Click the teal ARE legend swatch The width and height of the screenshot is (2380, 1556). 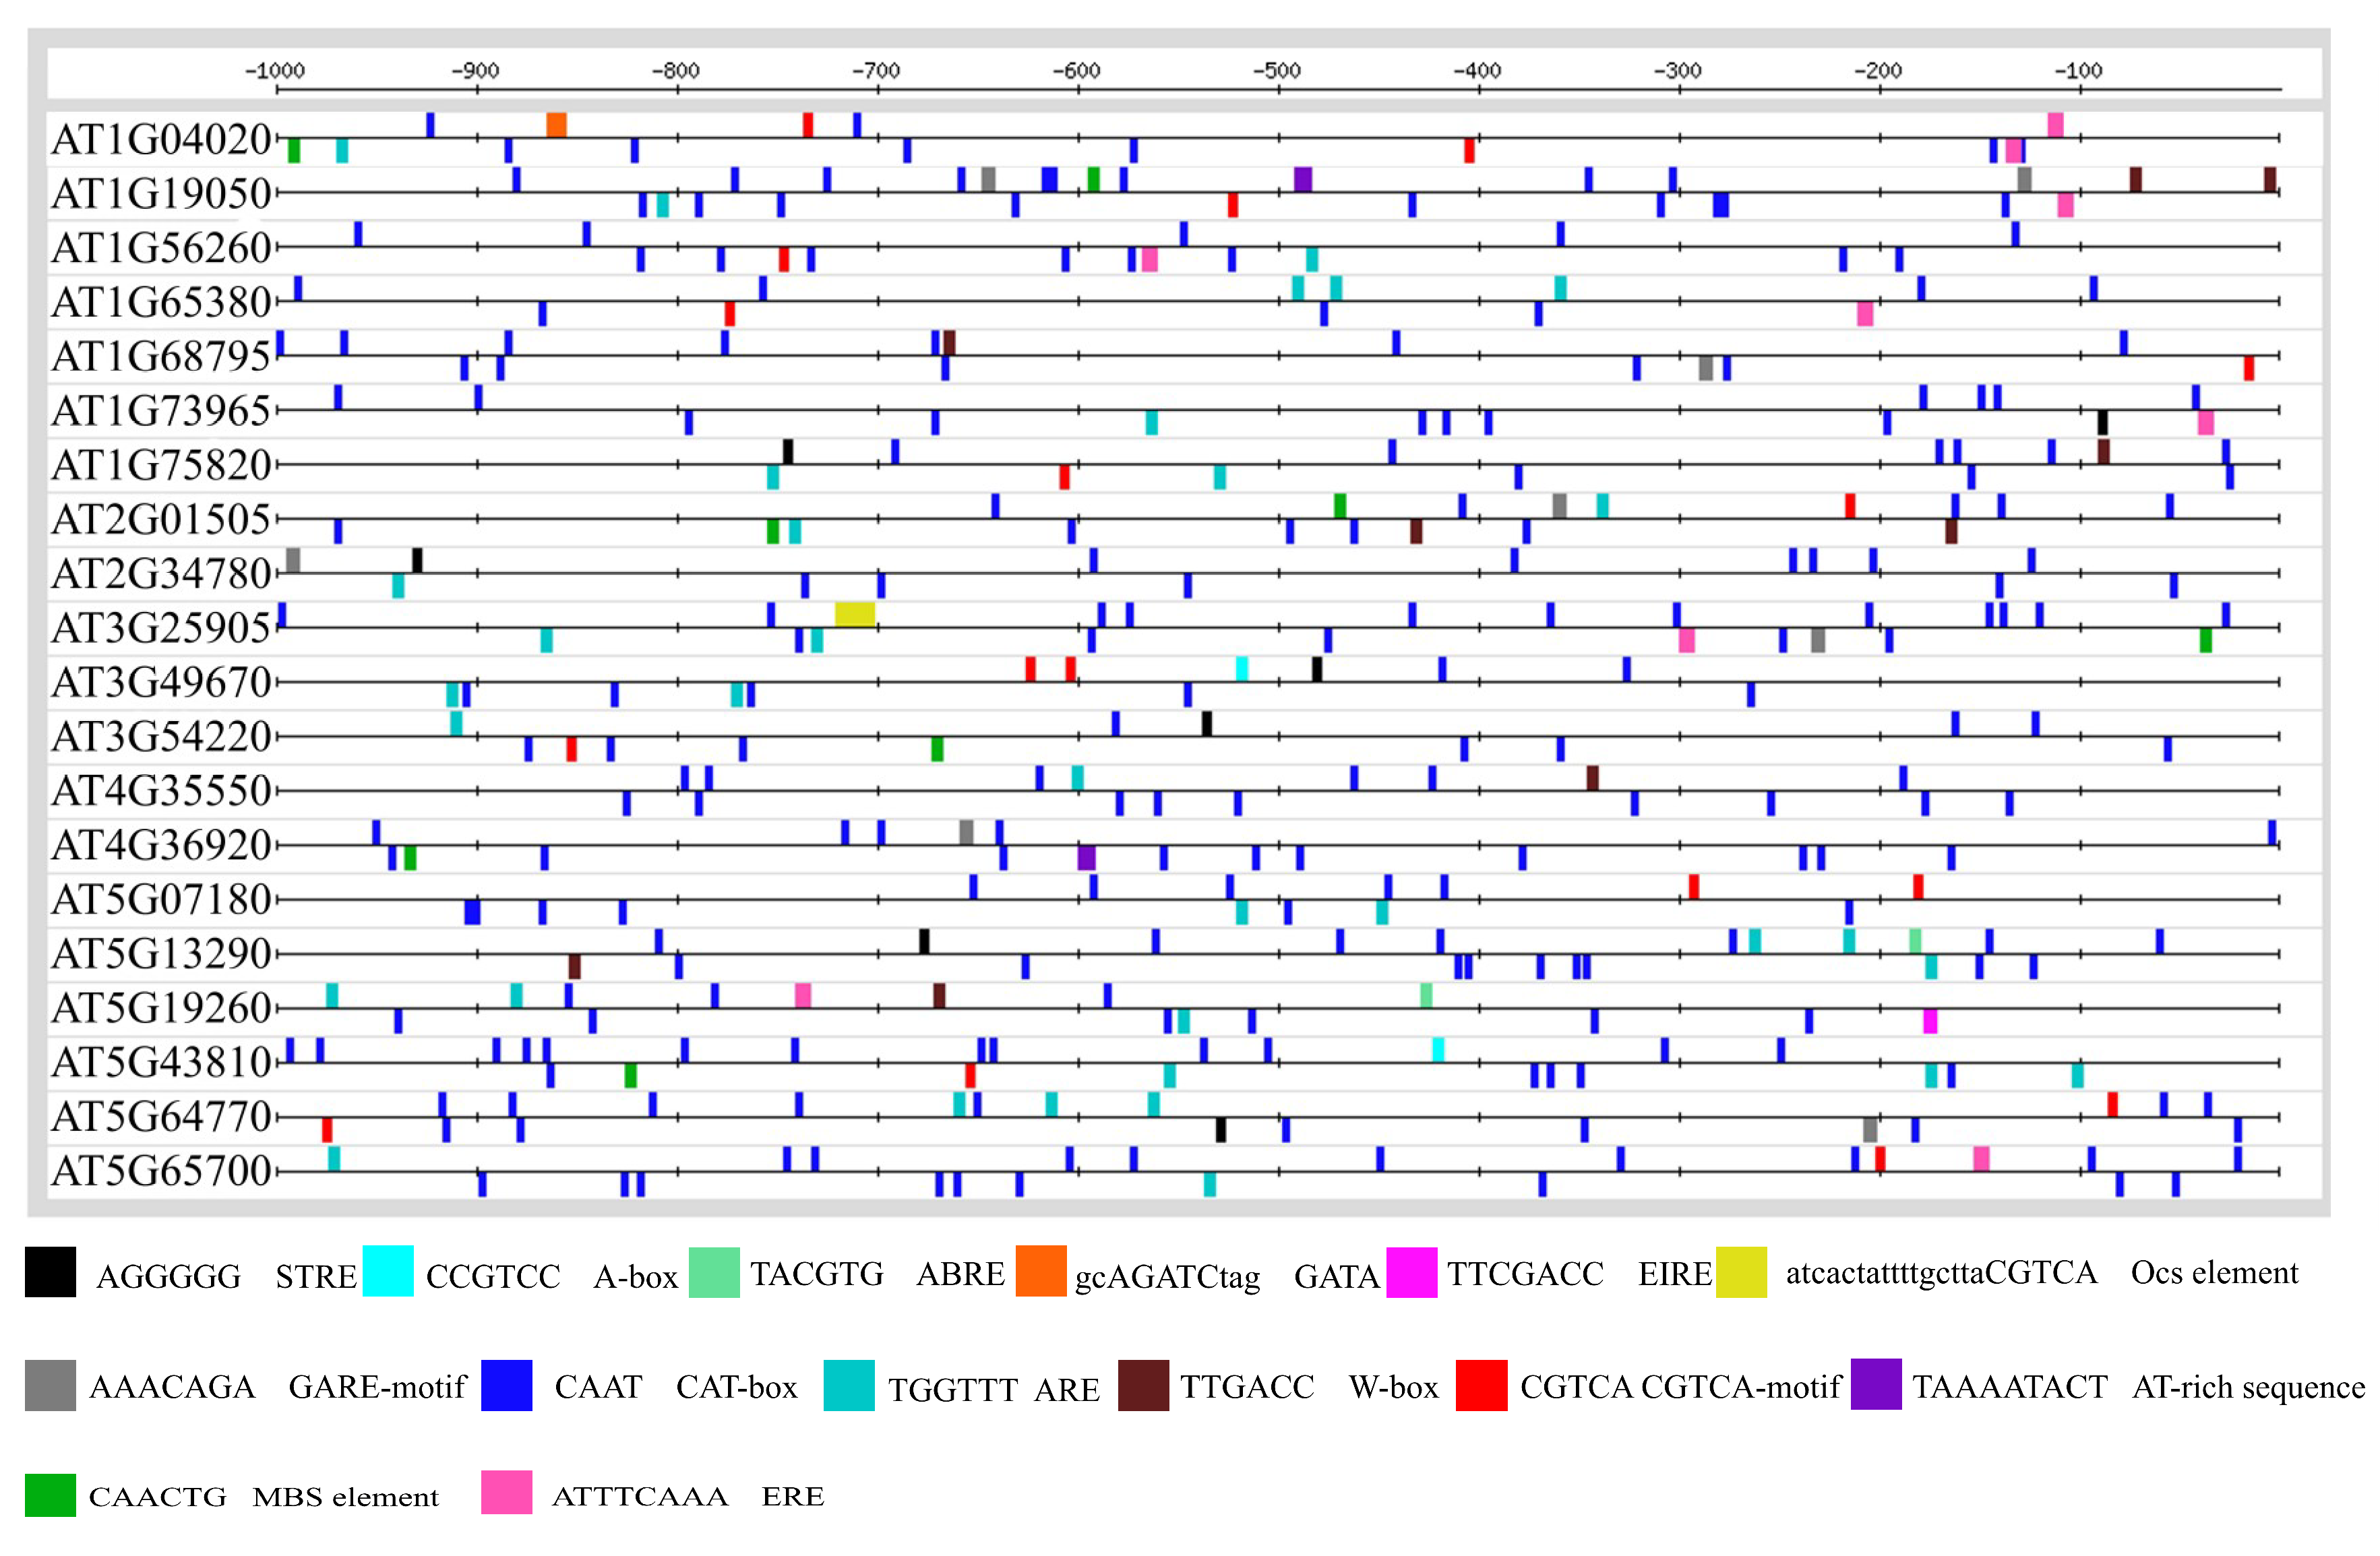click(849, 1385)
